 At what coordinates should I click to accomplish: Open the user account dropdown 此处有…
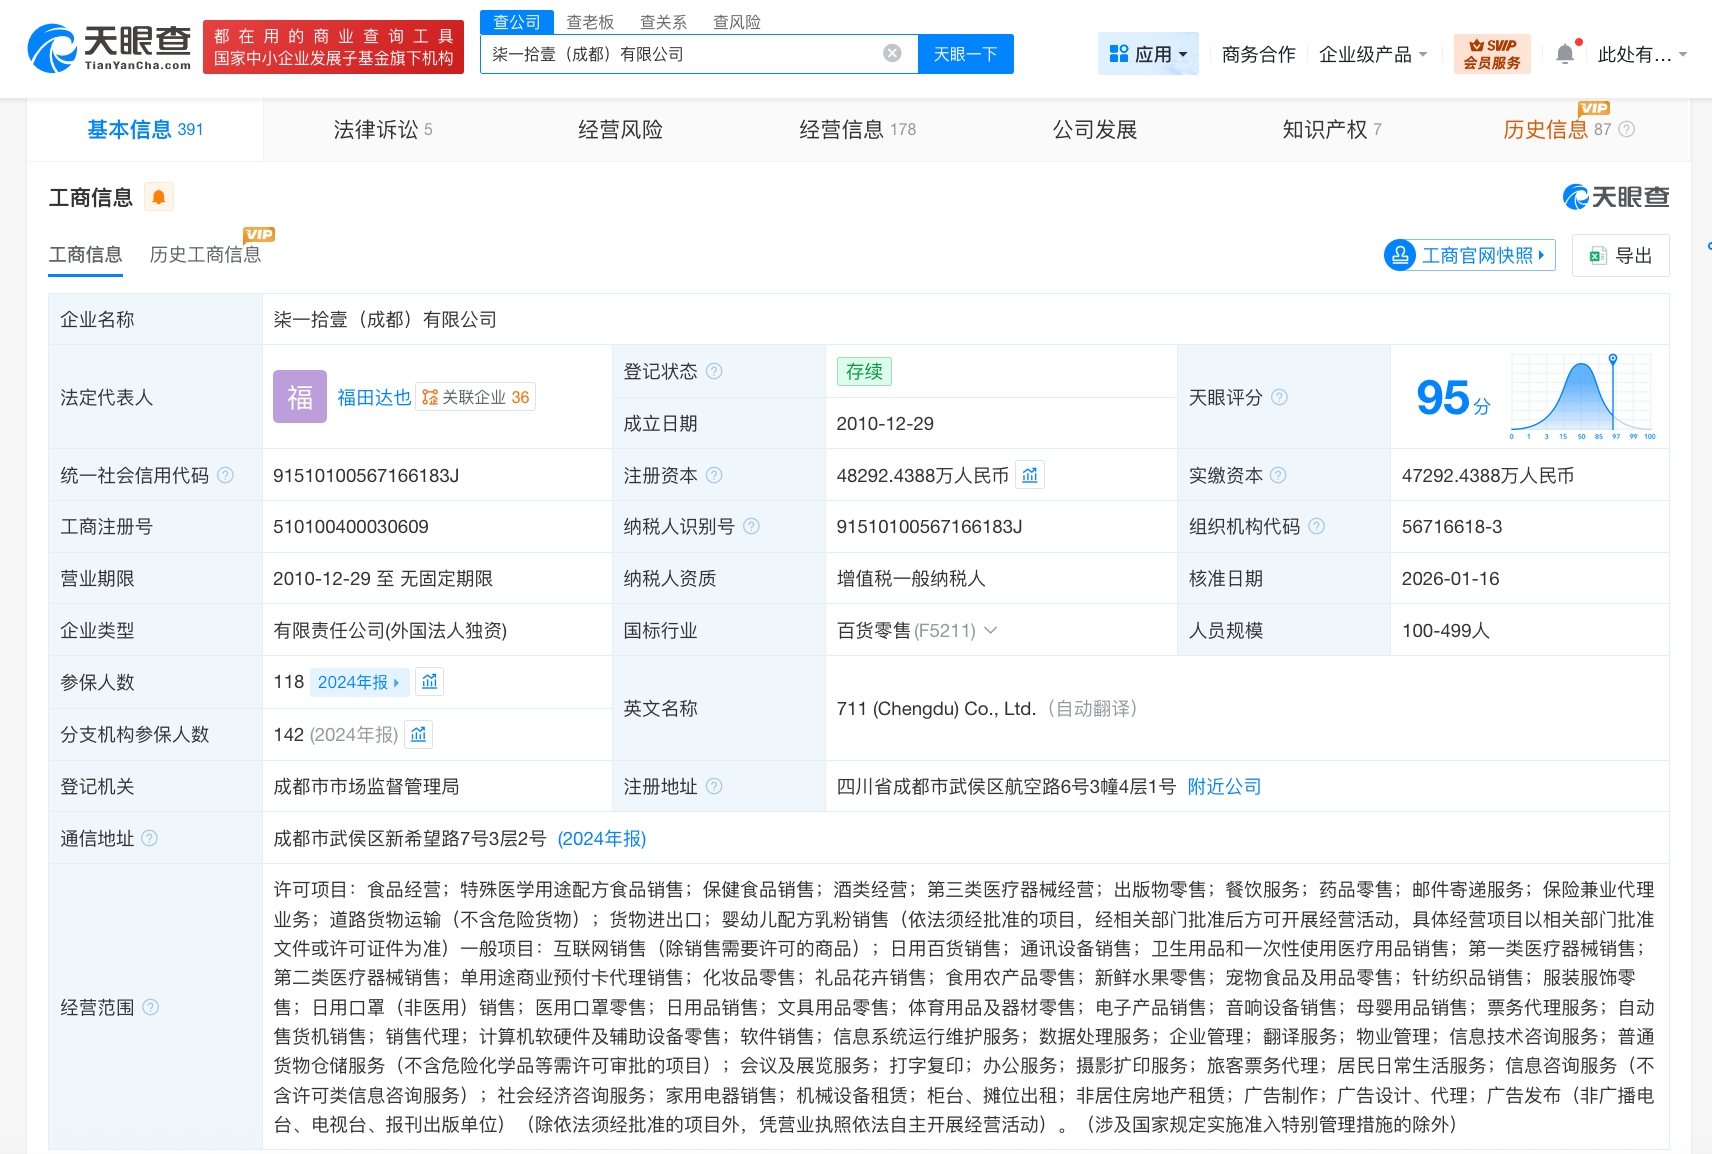click(1642, 54)
